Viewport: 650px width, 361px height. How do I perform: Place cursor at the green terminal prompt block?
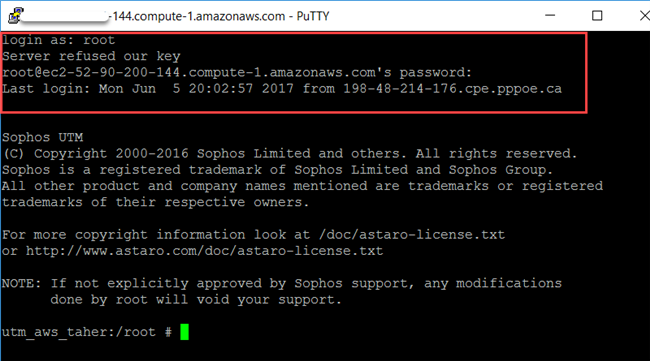pyautogui.click(x=184, y=332)
